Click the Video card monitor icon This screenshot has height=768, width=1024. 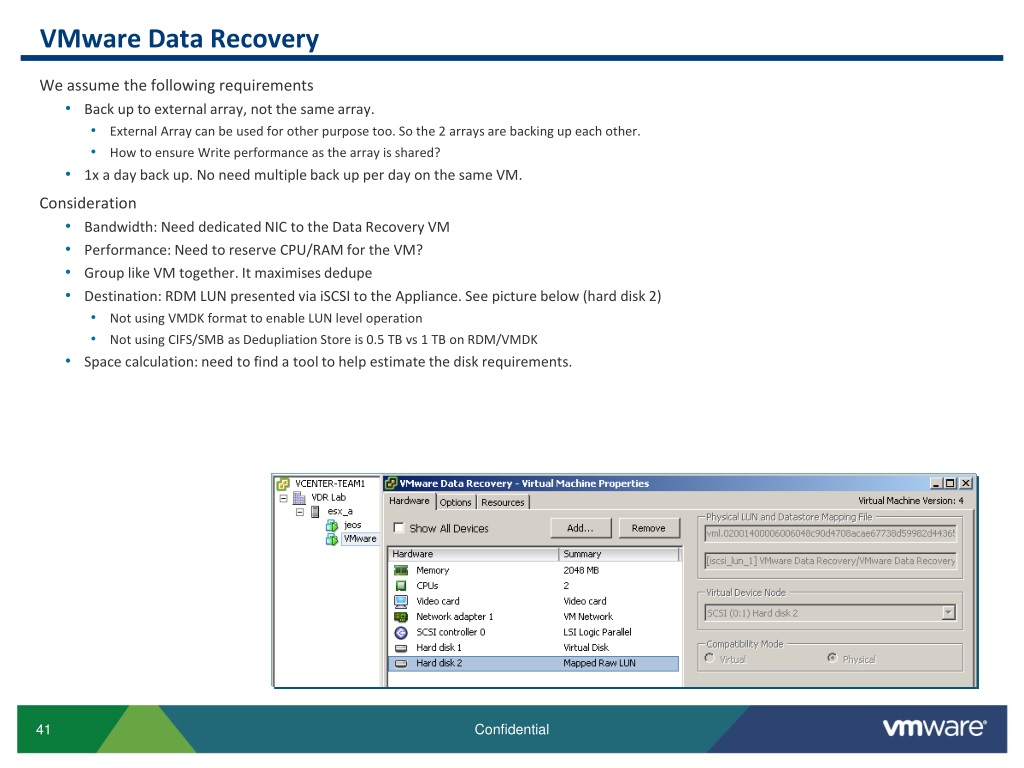point(401,601)
